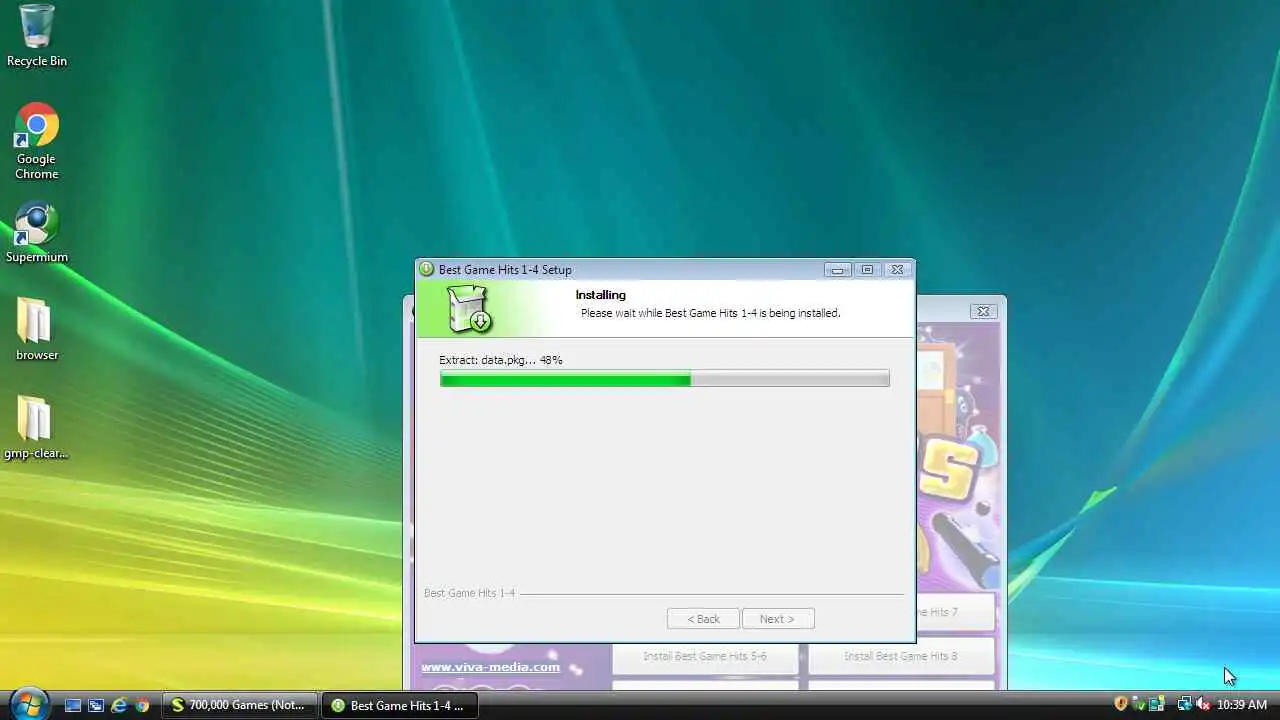Click Show Desktop in Quick Launch
The image size is (1280, 720).
(73, 705)
